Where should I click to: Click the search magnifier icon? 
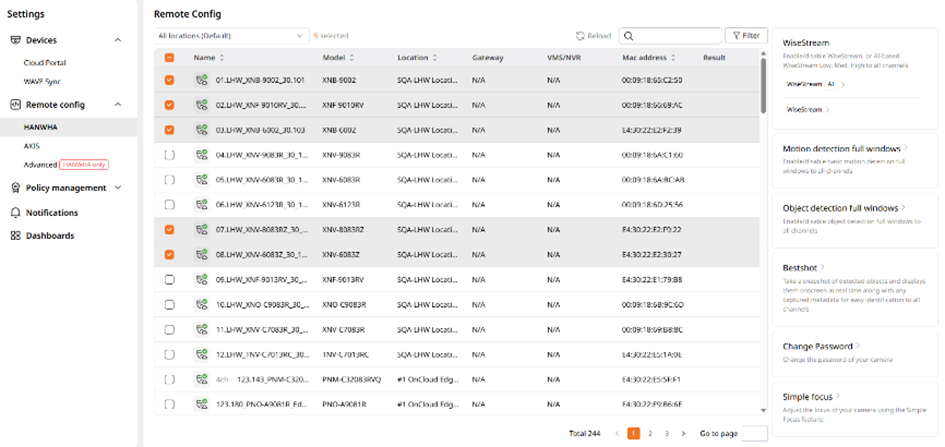coord(629,36)
